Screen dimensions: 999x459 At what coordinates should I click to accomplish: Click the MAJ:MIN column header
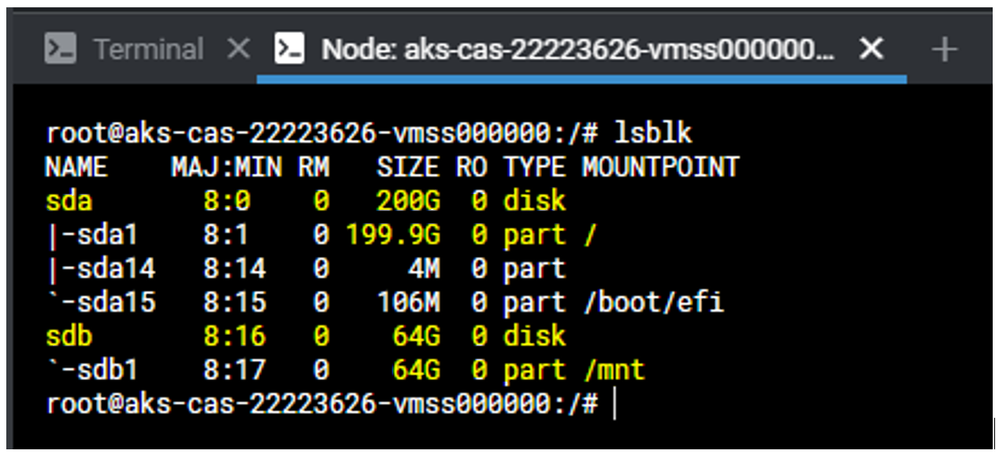(226, 167)
